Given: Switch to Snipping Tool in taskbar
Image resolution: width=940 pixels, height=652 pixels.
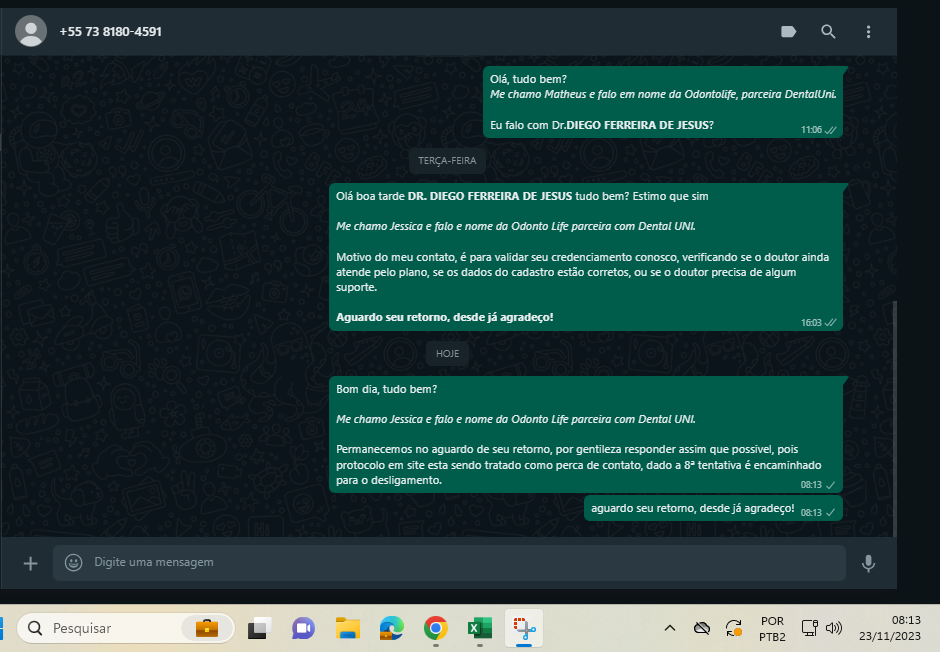Looking at the screenshot, I should [524, 628].
